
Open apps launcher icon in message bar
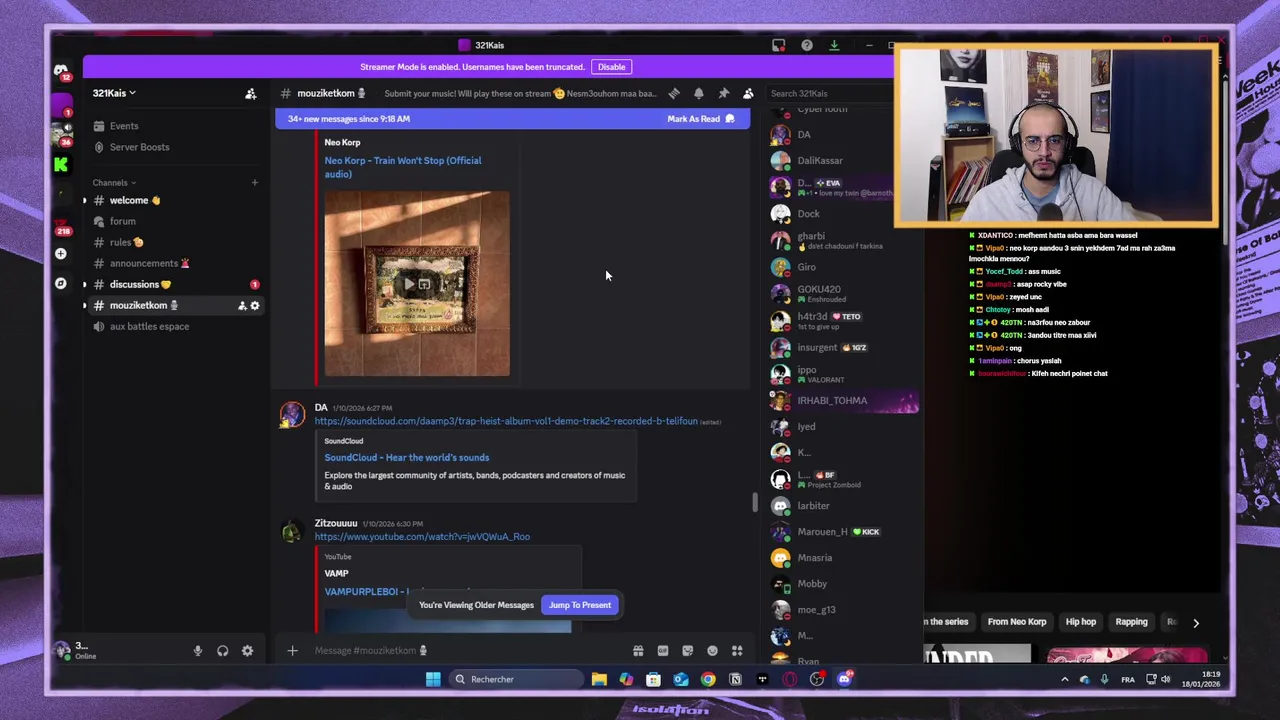click(737, 651)
